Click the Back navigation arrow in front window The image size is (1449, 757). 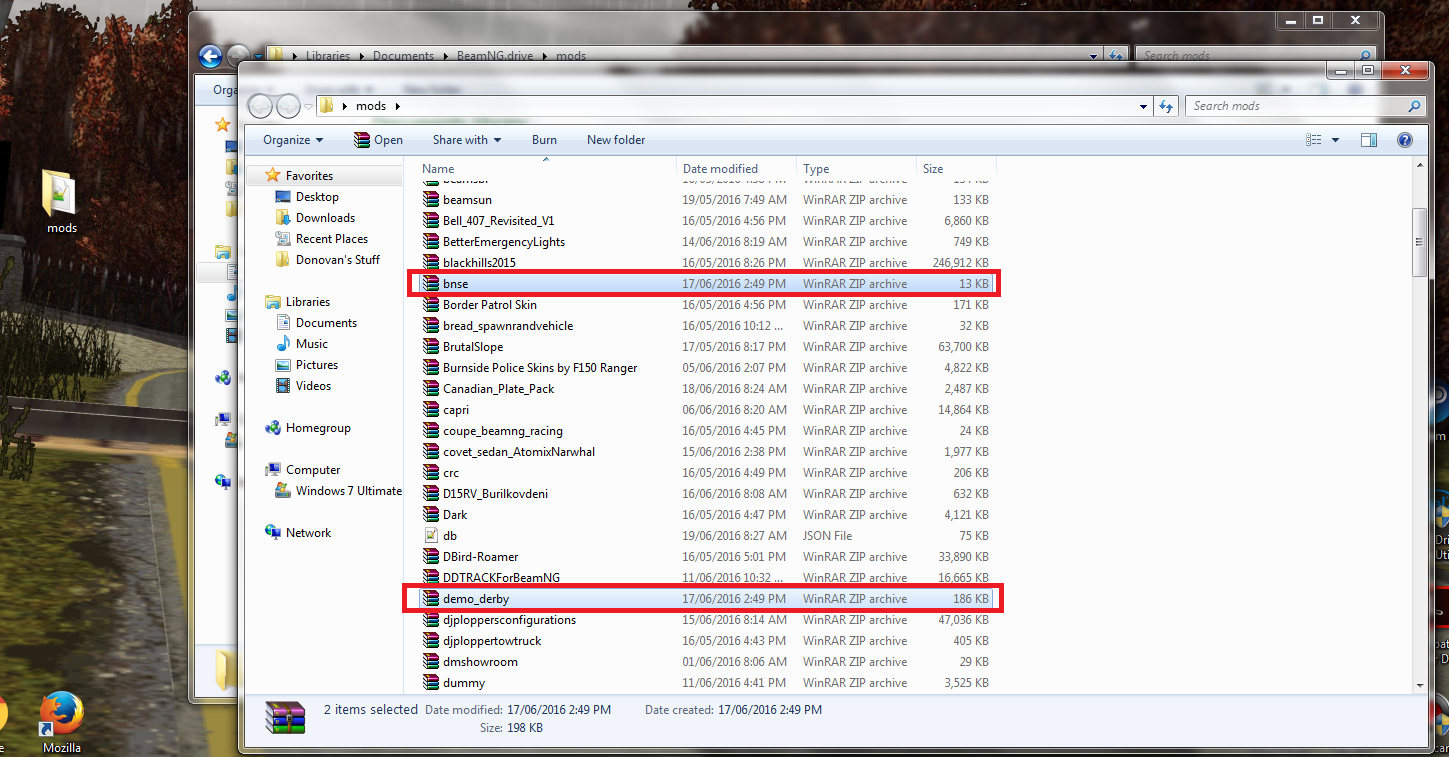[x=260, y=106]
